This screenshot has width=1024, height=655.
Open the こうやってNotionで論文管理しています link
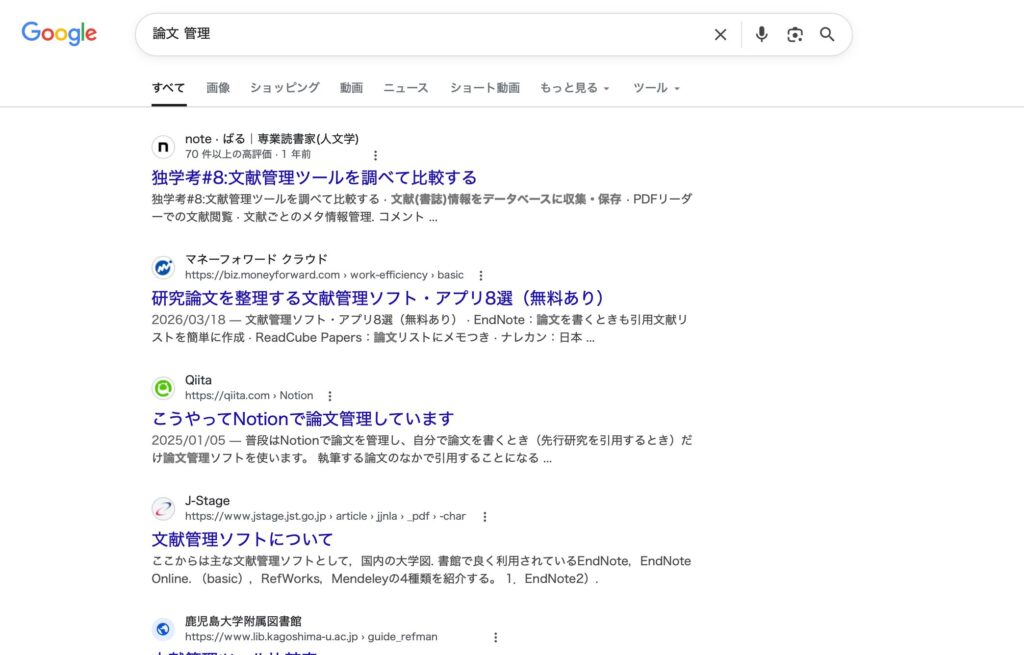(303, 418)
